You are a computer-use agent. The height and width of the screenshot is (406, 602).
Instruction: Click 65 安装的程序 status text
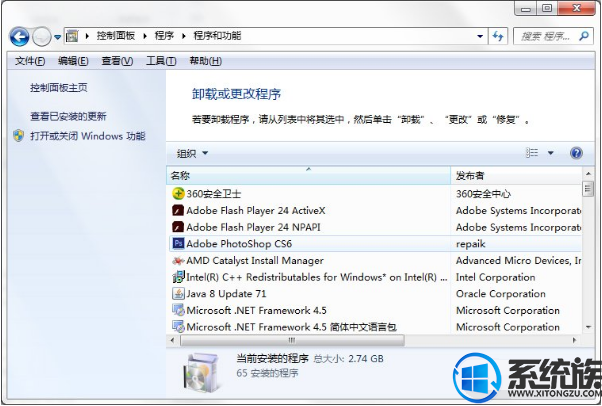pyautogui.click(x=267, y=373)
